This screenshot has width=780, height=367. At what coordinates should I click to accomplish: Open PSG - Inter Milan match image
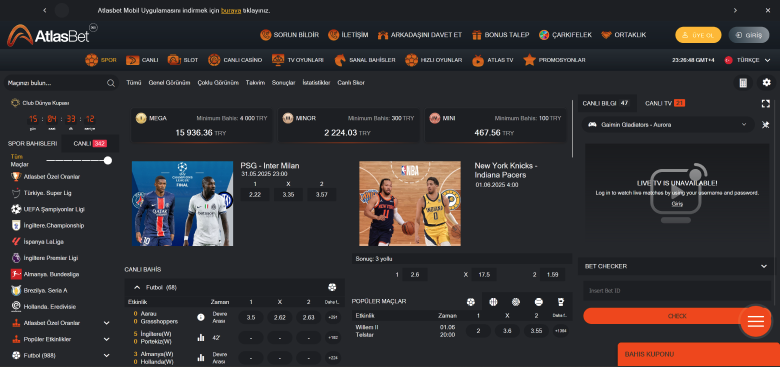pyautogui.click(x=183, y=203)
